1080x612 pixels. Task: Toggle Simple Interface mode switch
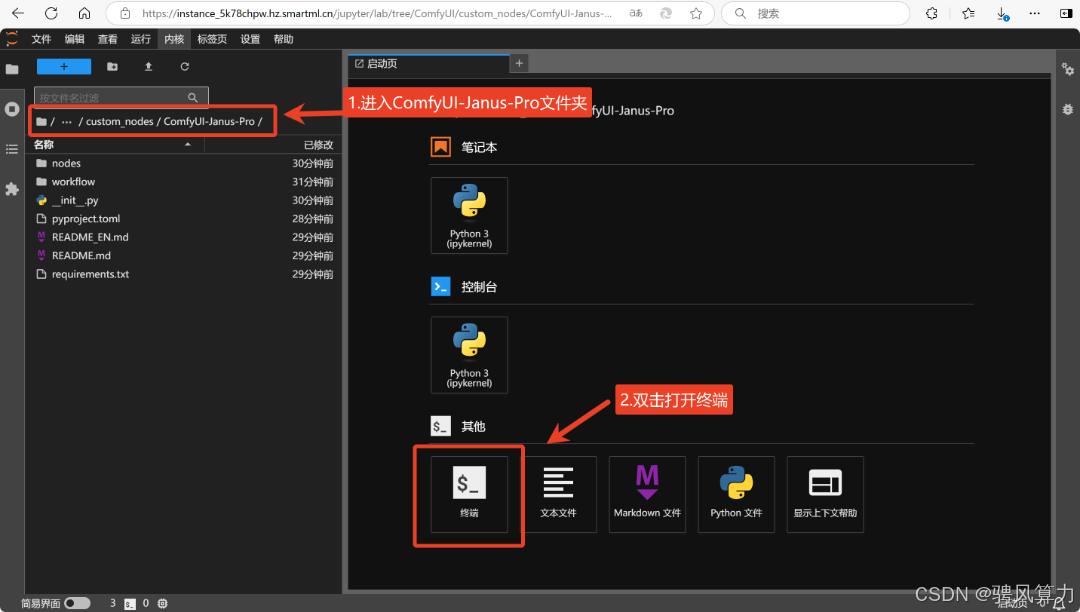click(77, 603)
